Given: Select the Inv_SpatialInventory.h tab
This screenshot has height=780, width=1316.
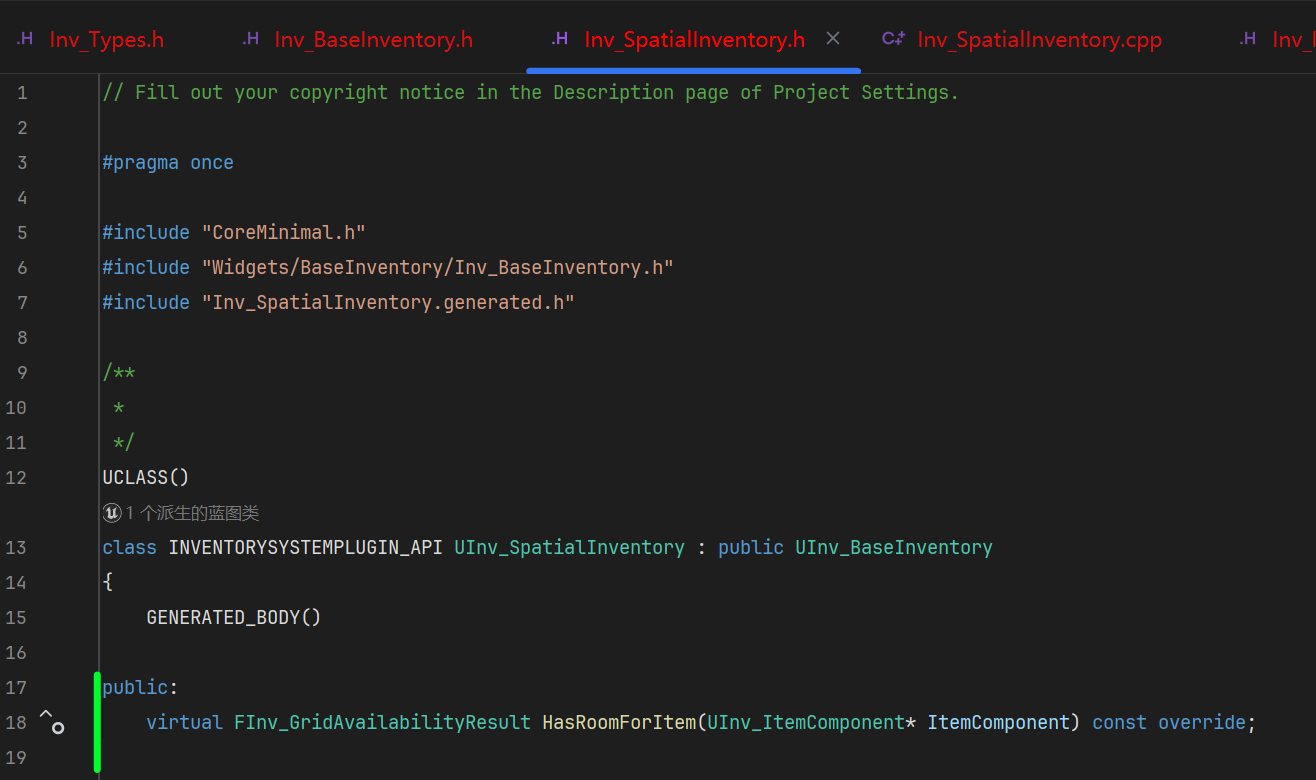Looking at the screenshot, I should 694,40.
